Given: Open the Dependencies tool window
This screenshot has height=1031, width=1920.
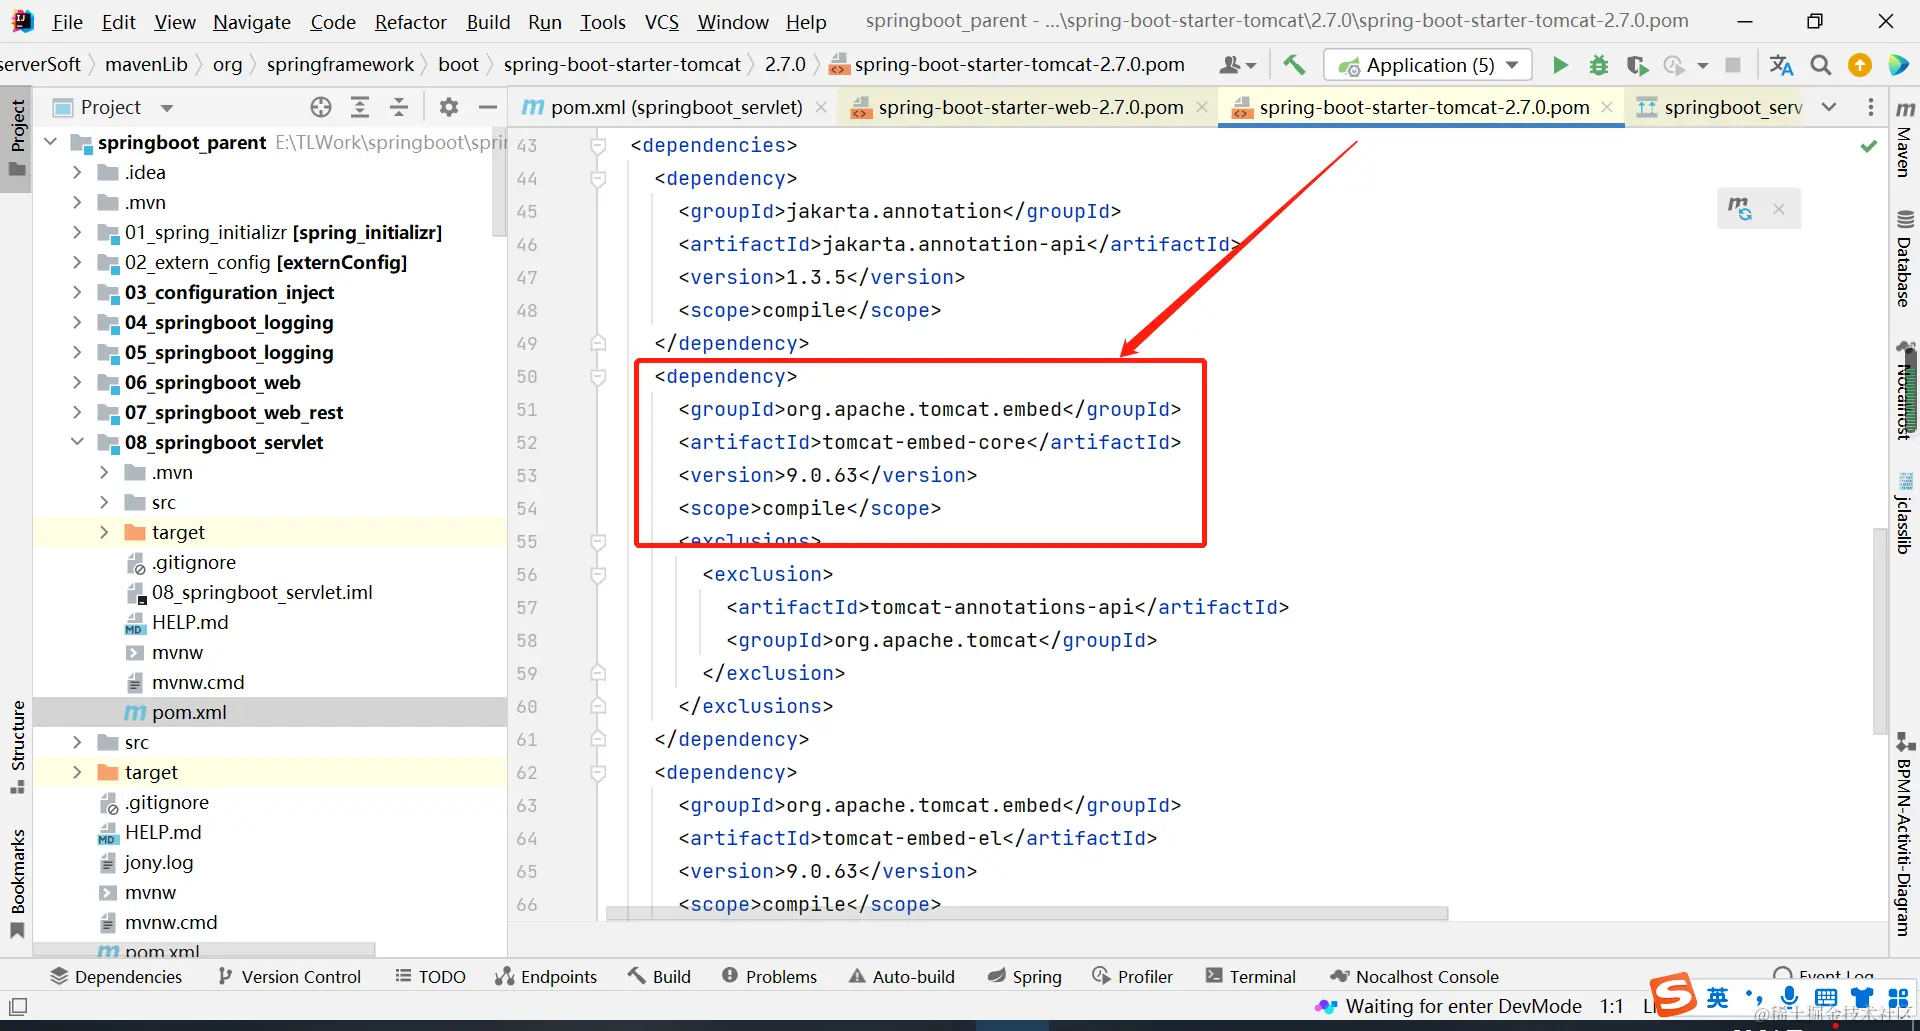Looking at the screenshot, I should [x=116, y=976].
